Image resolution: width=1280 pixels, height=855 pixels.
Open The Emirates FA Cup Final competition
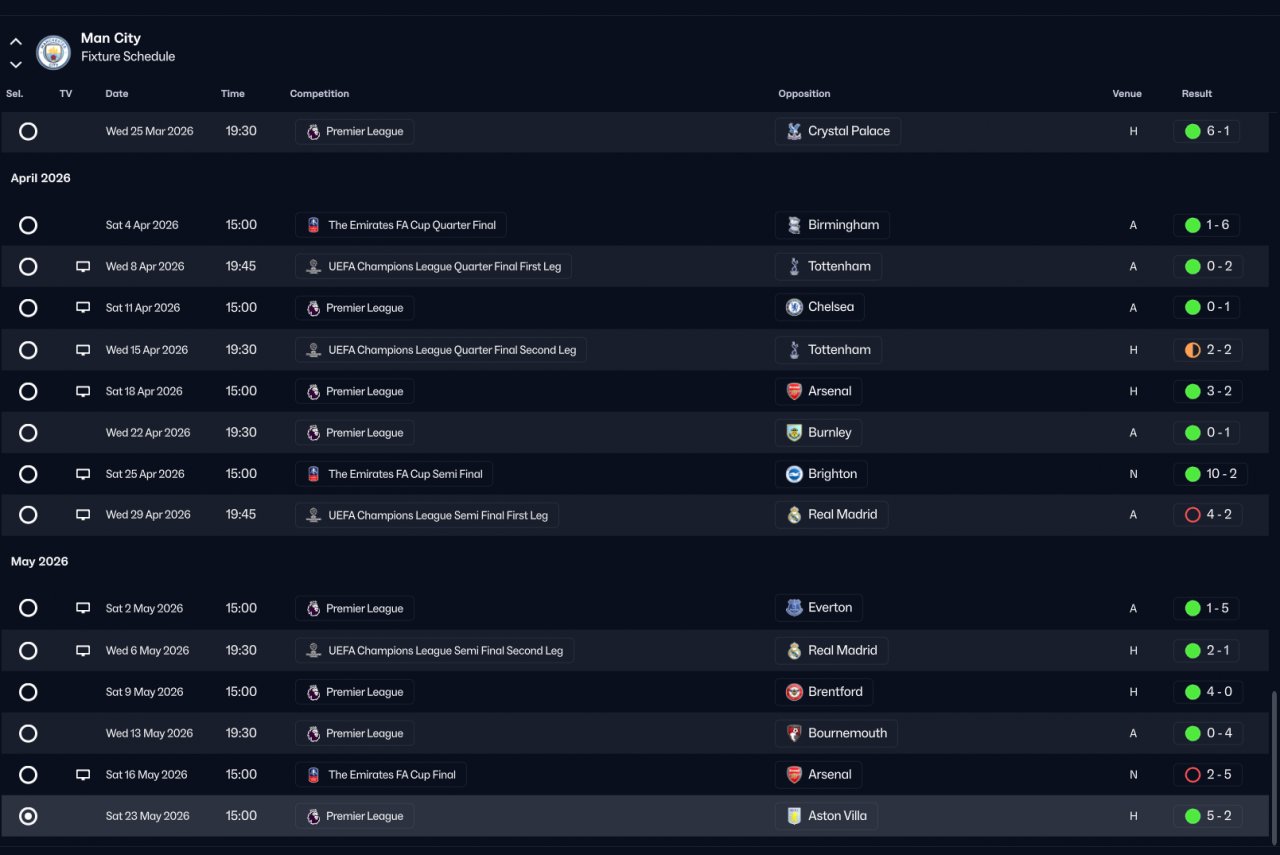coord(381,775)
